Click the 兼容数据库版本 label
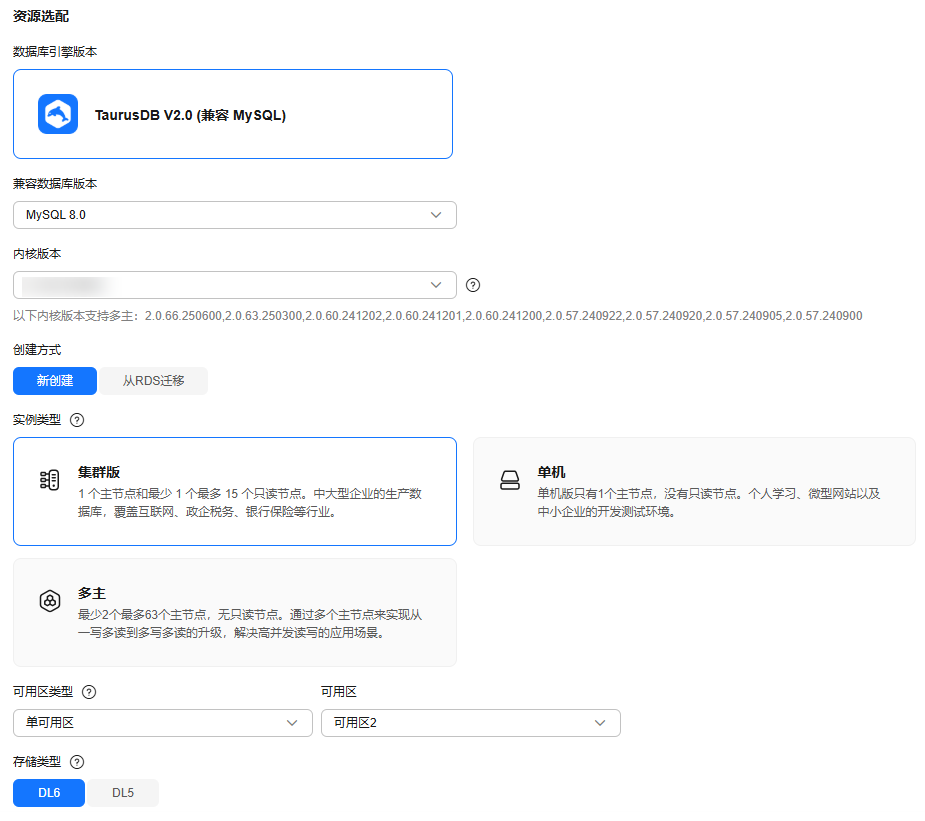The image size is (925, 821). click(x=55, y=184)
